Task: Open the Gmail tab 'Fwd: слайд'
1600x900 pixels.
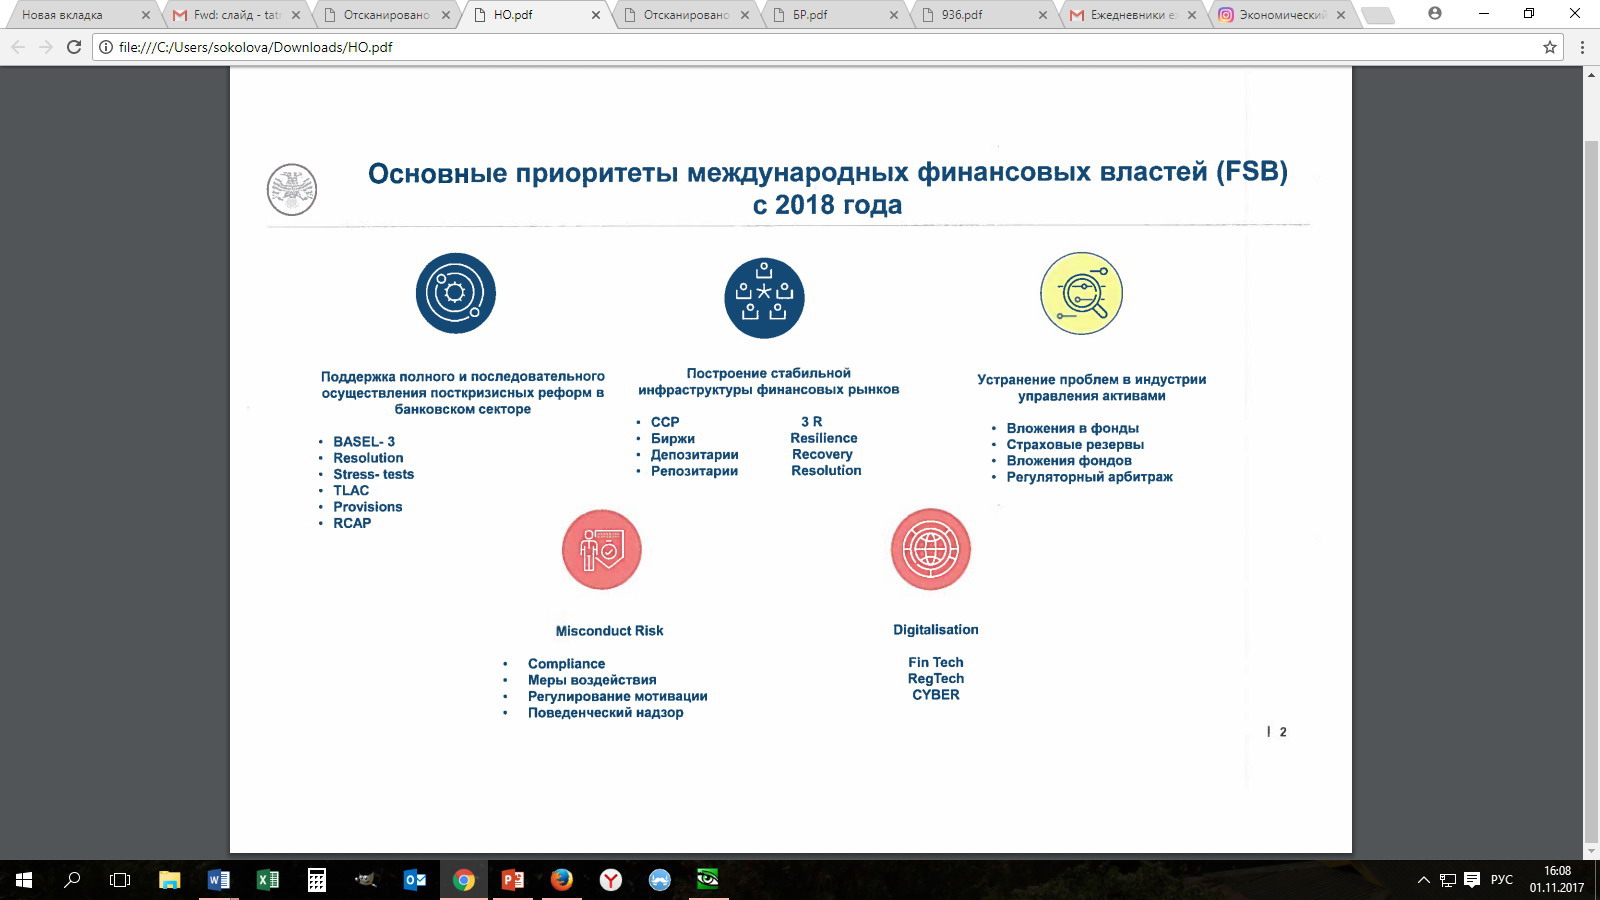Action: coord(230,15)
